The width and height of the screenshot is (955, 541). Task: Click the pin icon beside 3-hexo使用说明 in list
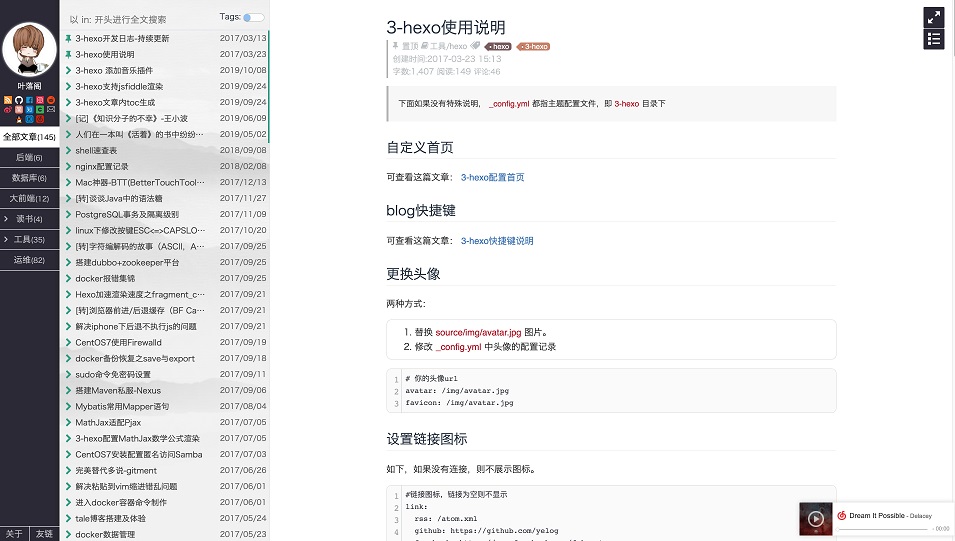coord(68,54)
